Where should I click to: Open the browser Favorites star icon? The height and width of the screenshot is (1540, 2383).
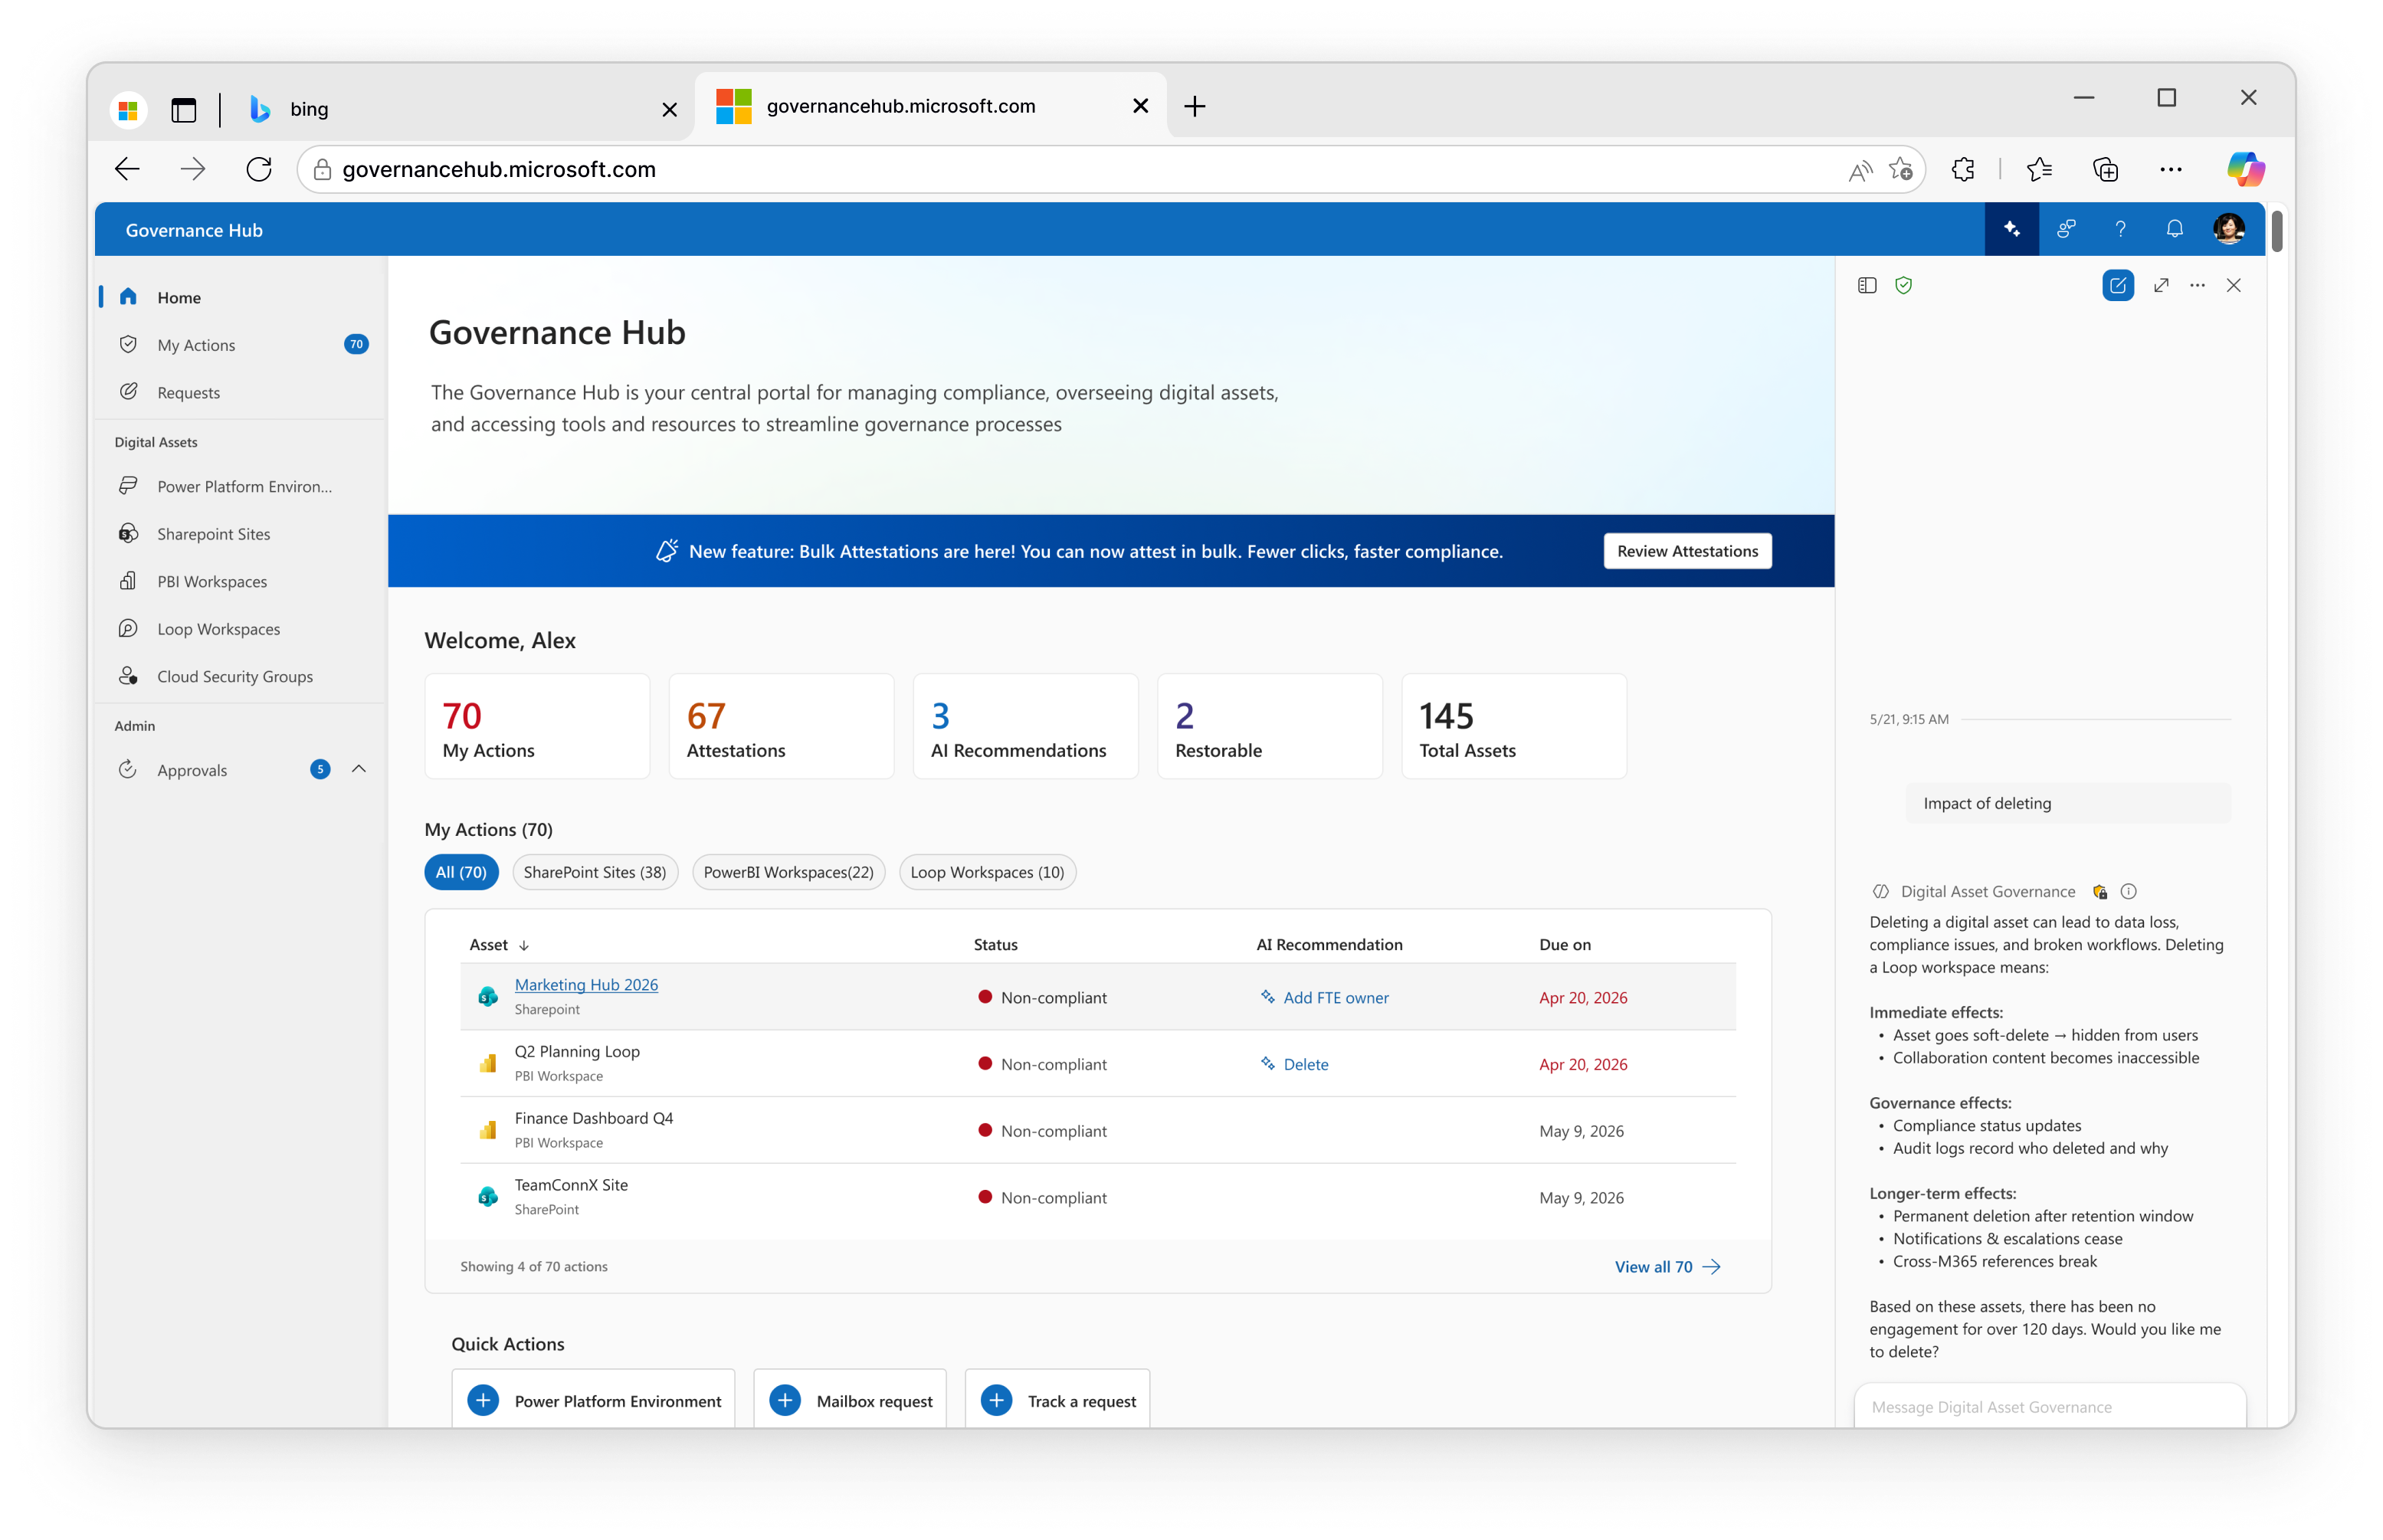(x=2039, y=169)
